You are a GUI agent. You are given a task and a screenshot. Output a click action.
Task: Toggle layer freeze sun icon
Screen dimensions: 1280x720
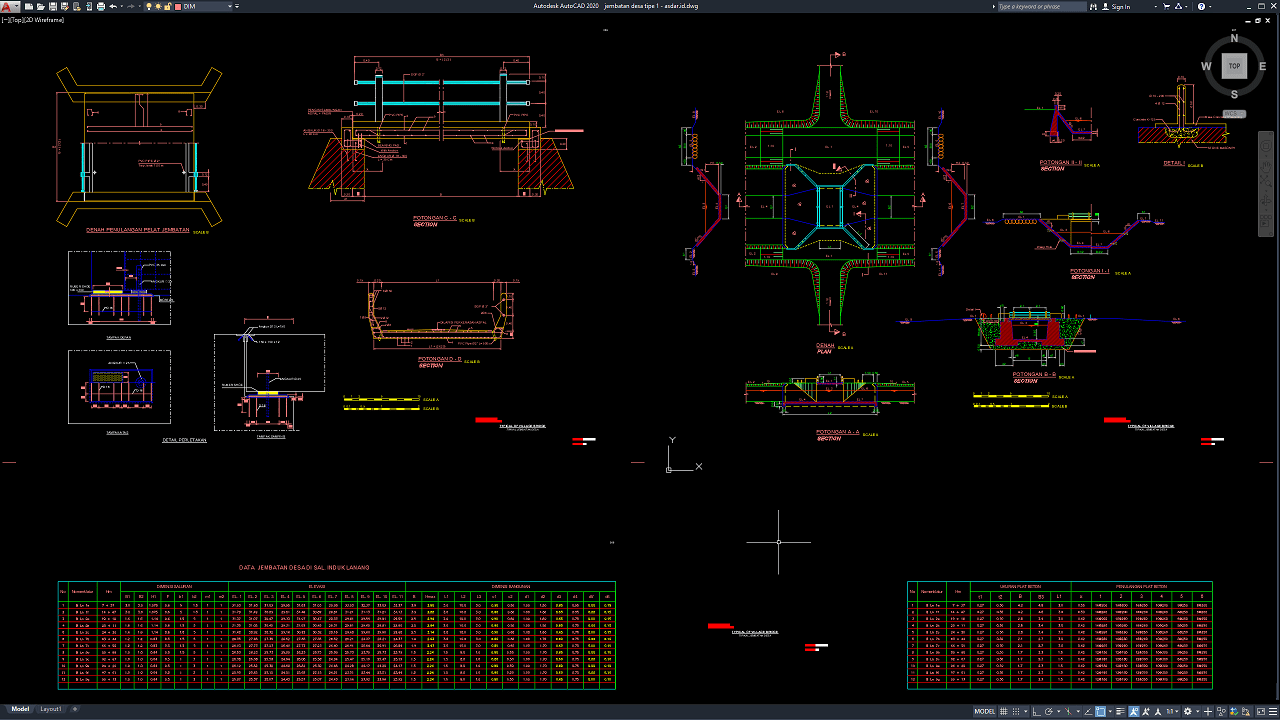click(158, 6)
